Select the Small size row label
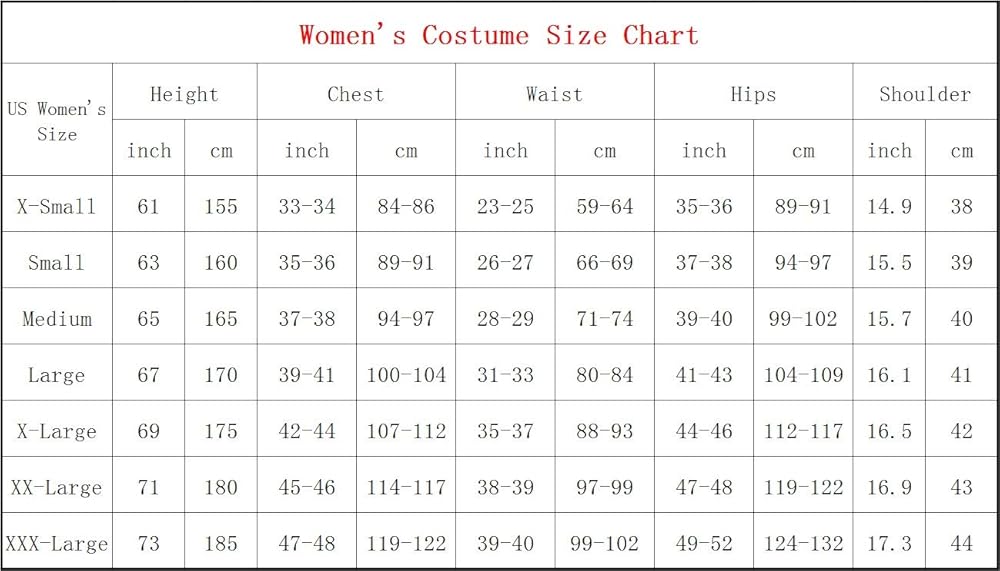 (x=57, y=263)
